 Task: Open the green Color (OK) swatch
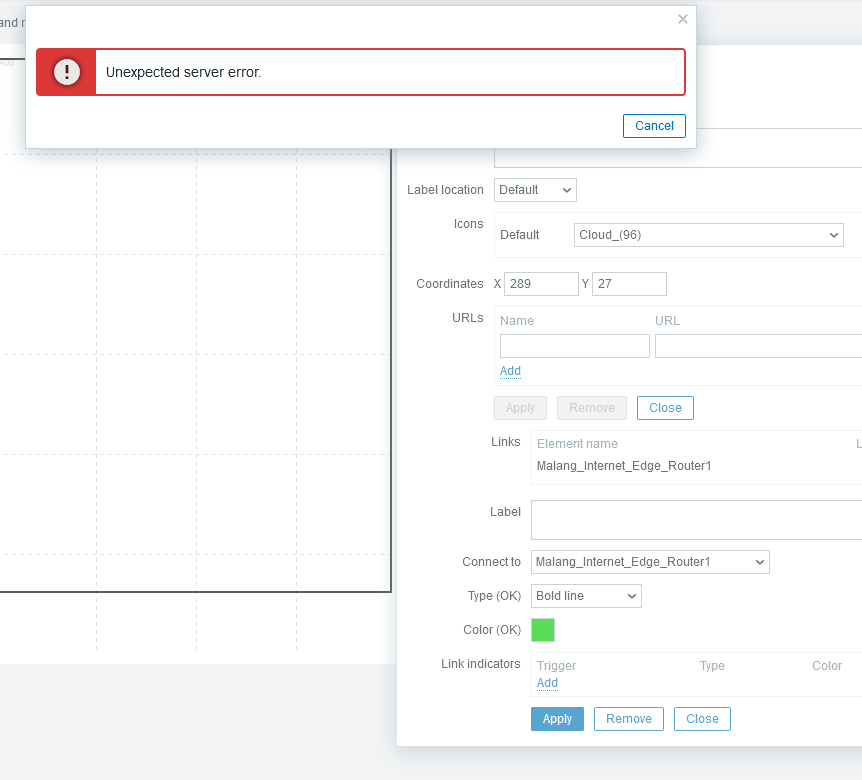pyautogui.click(x=543, y=630)
